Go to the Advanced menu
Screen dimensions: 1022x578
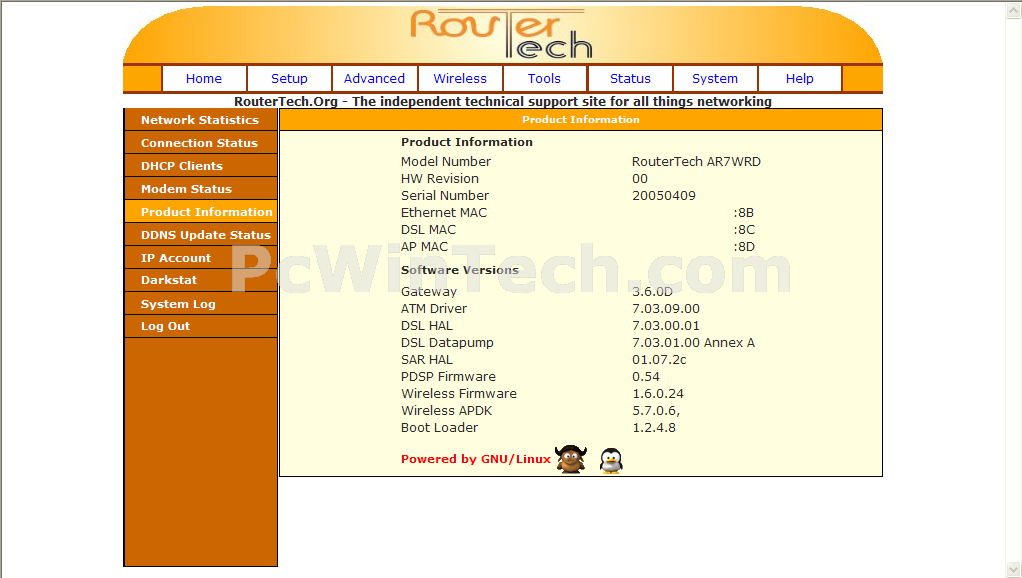(x=374, y=78)
